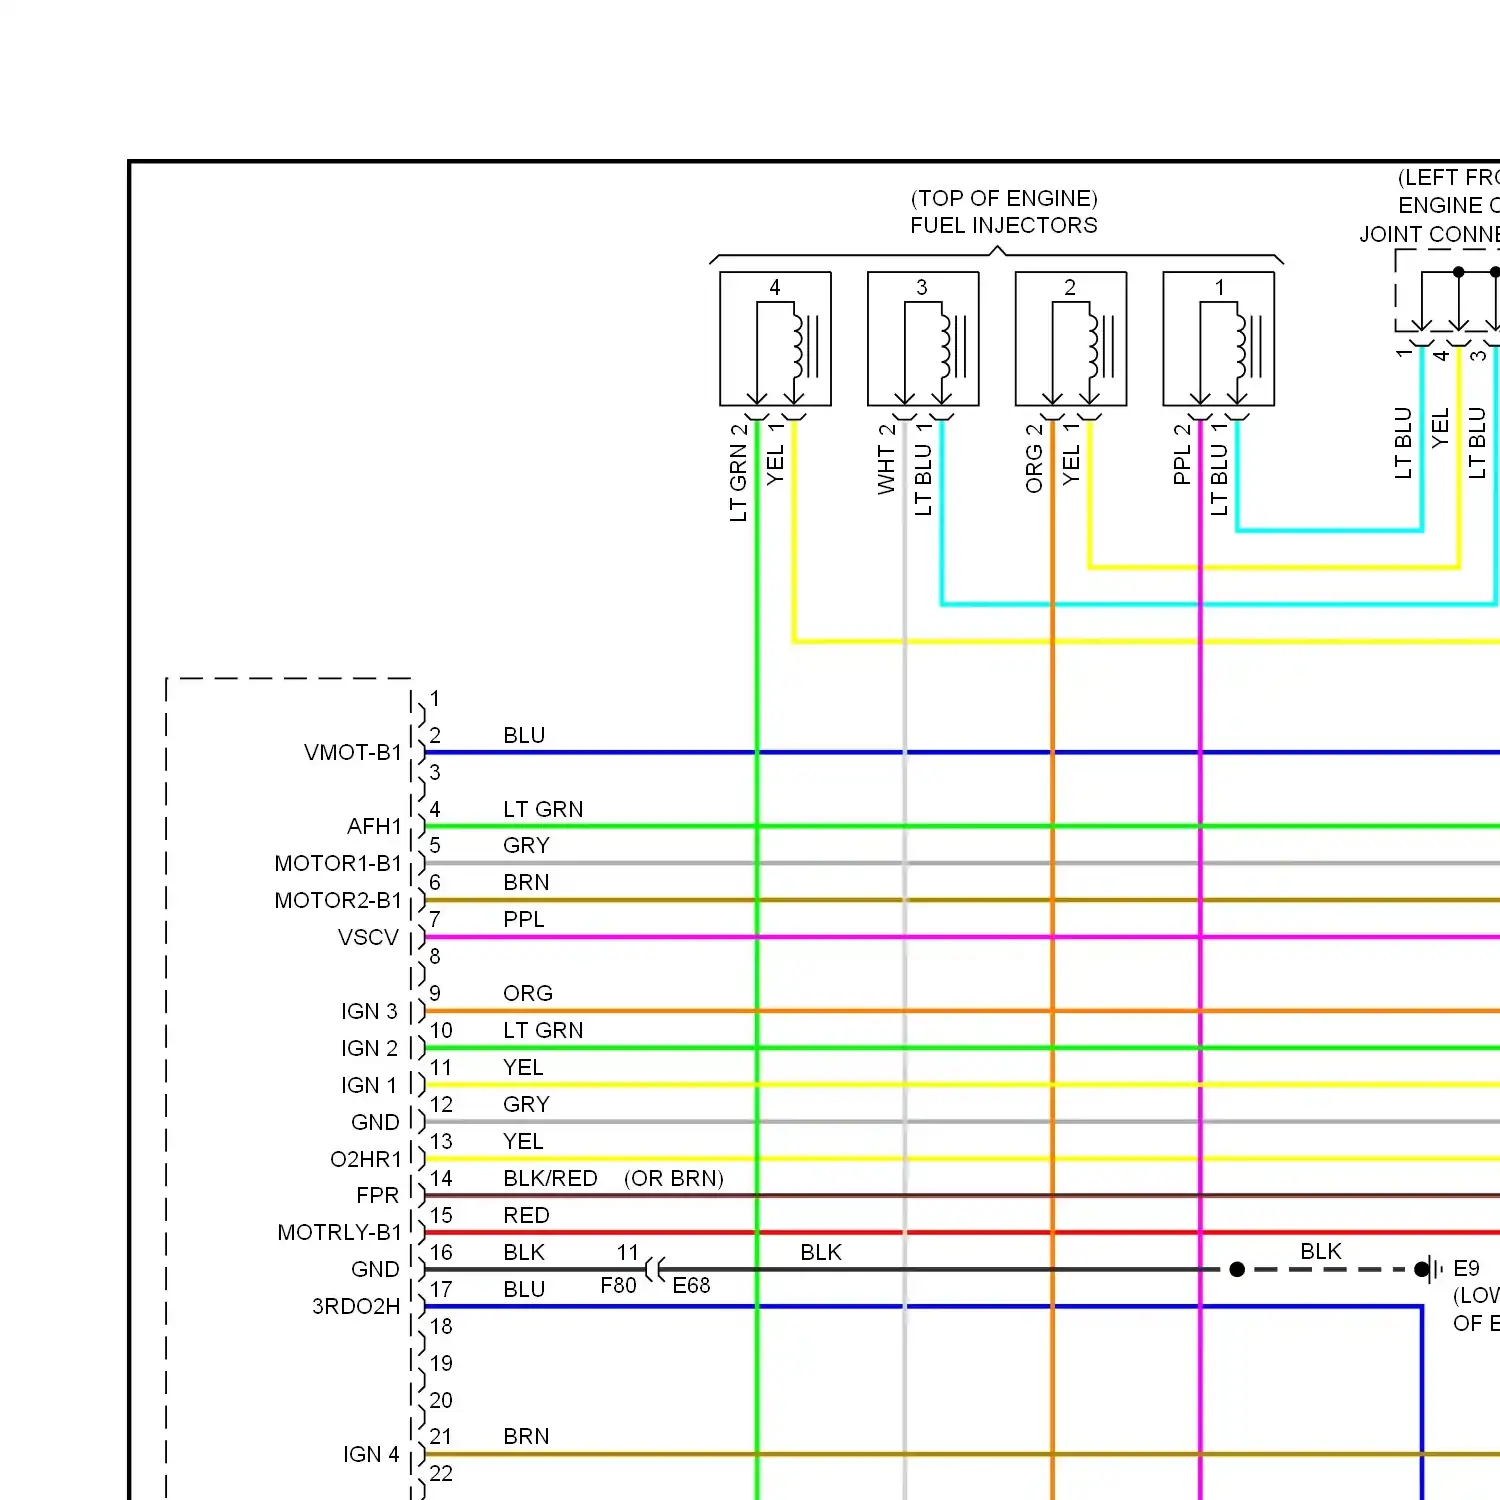Click the IGN 3 terminal label
This screenshot has width=1500, height=1500.
(x=369, y=1011)
